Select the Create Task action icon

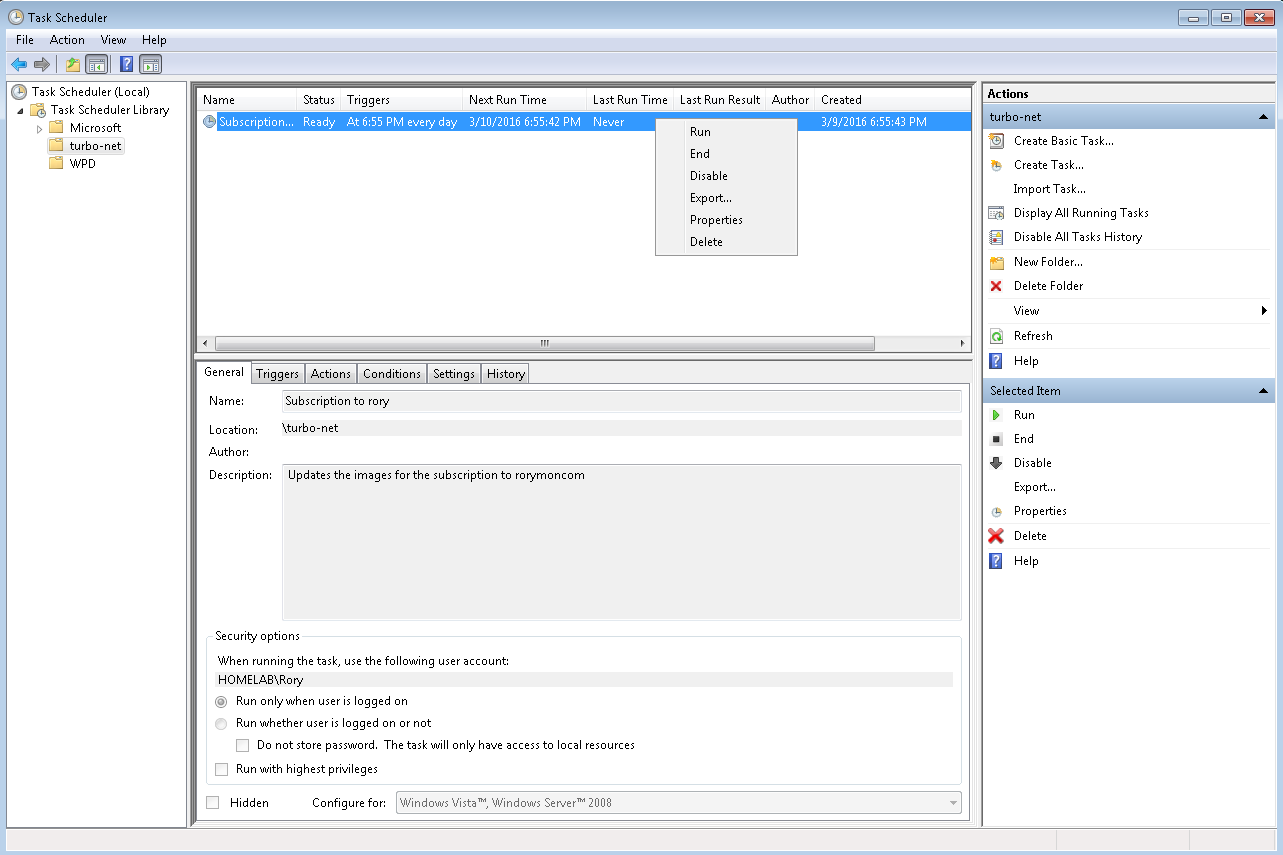click(994, 165)
